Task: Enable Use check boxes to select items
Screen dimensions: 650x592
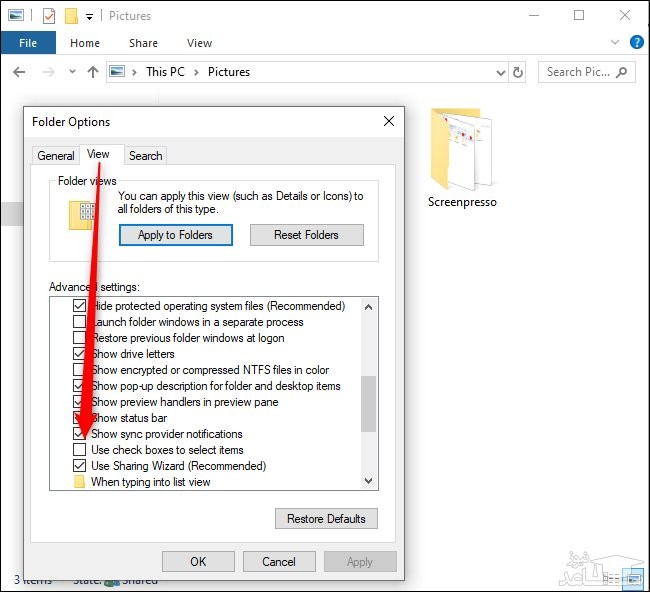Action: 80,450
